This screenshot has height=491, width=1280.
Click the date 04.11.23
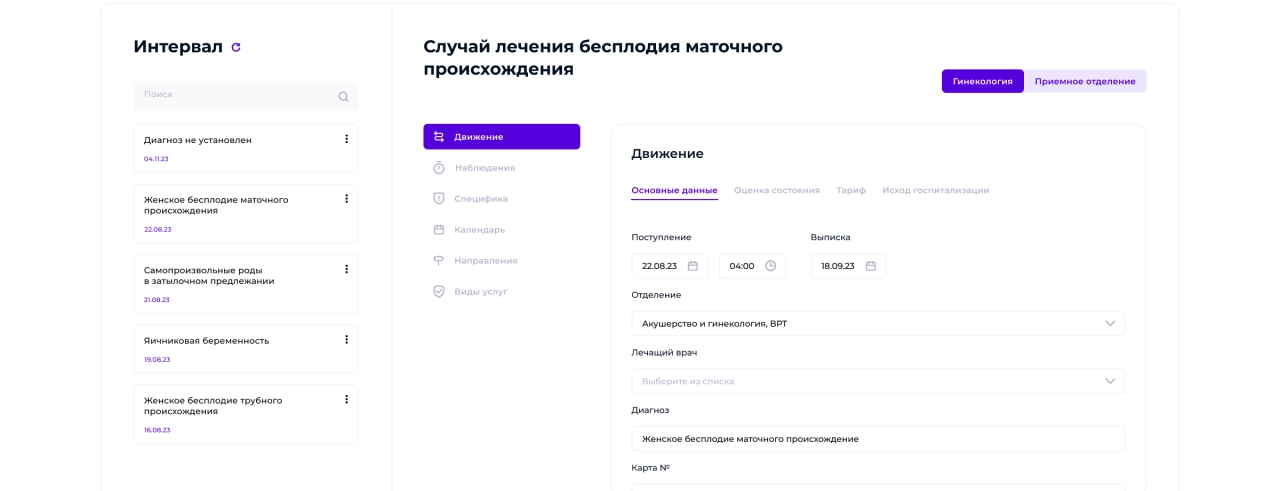coord(156,159)
